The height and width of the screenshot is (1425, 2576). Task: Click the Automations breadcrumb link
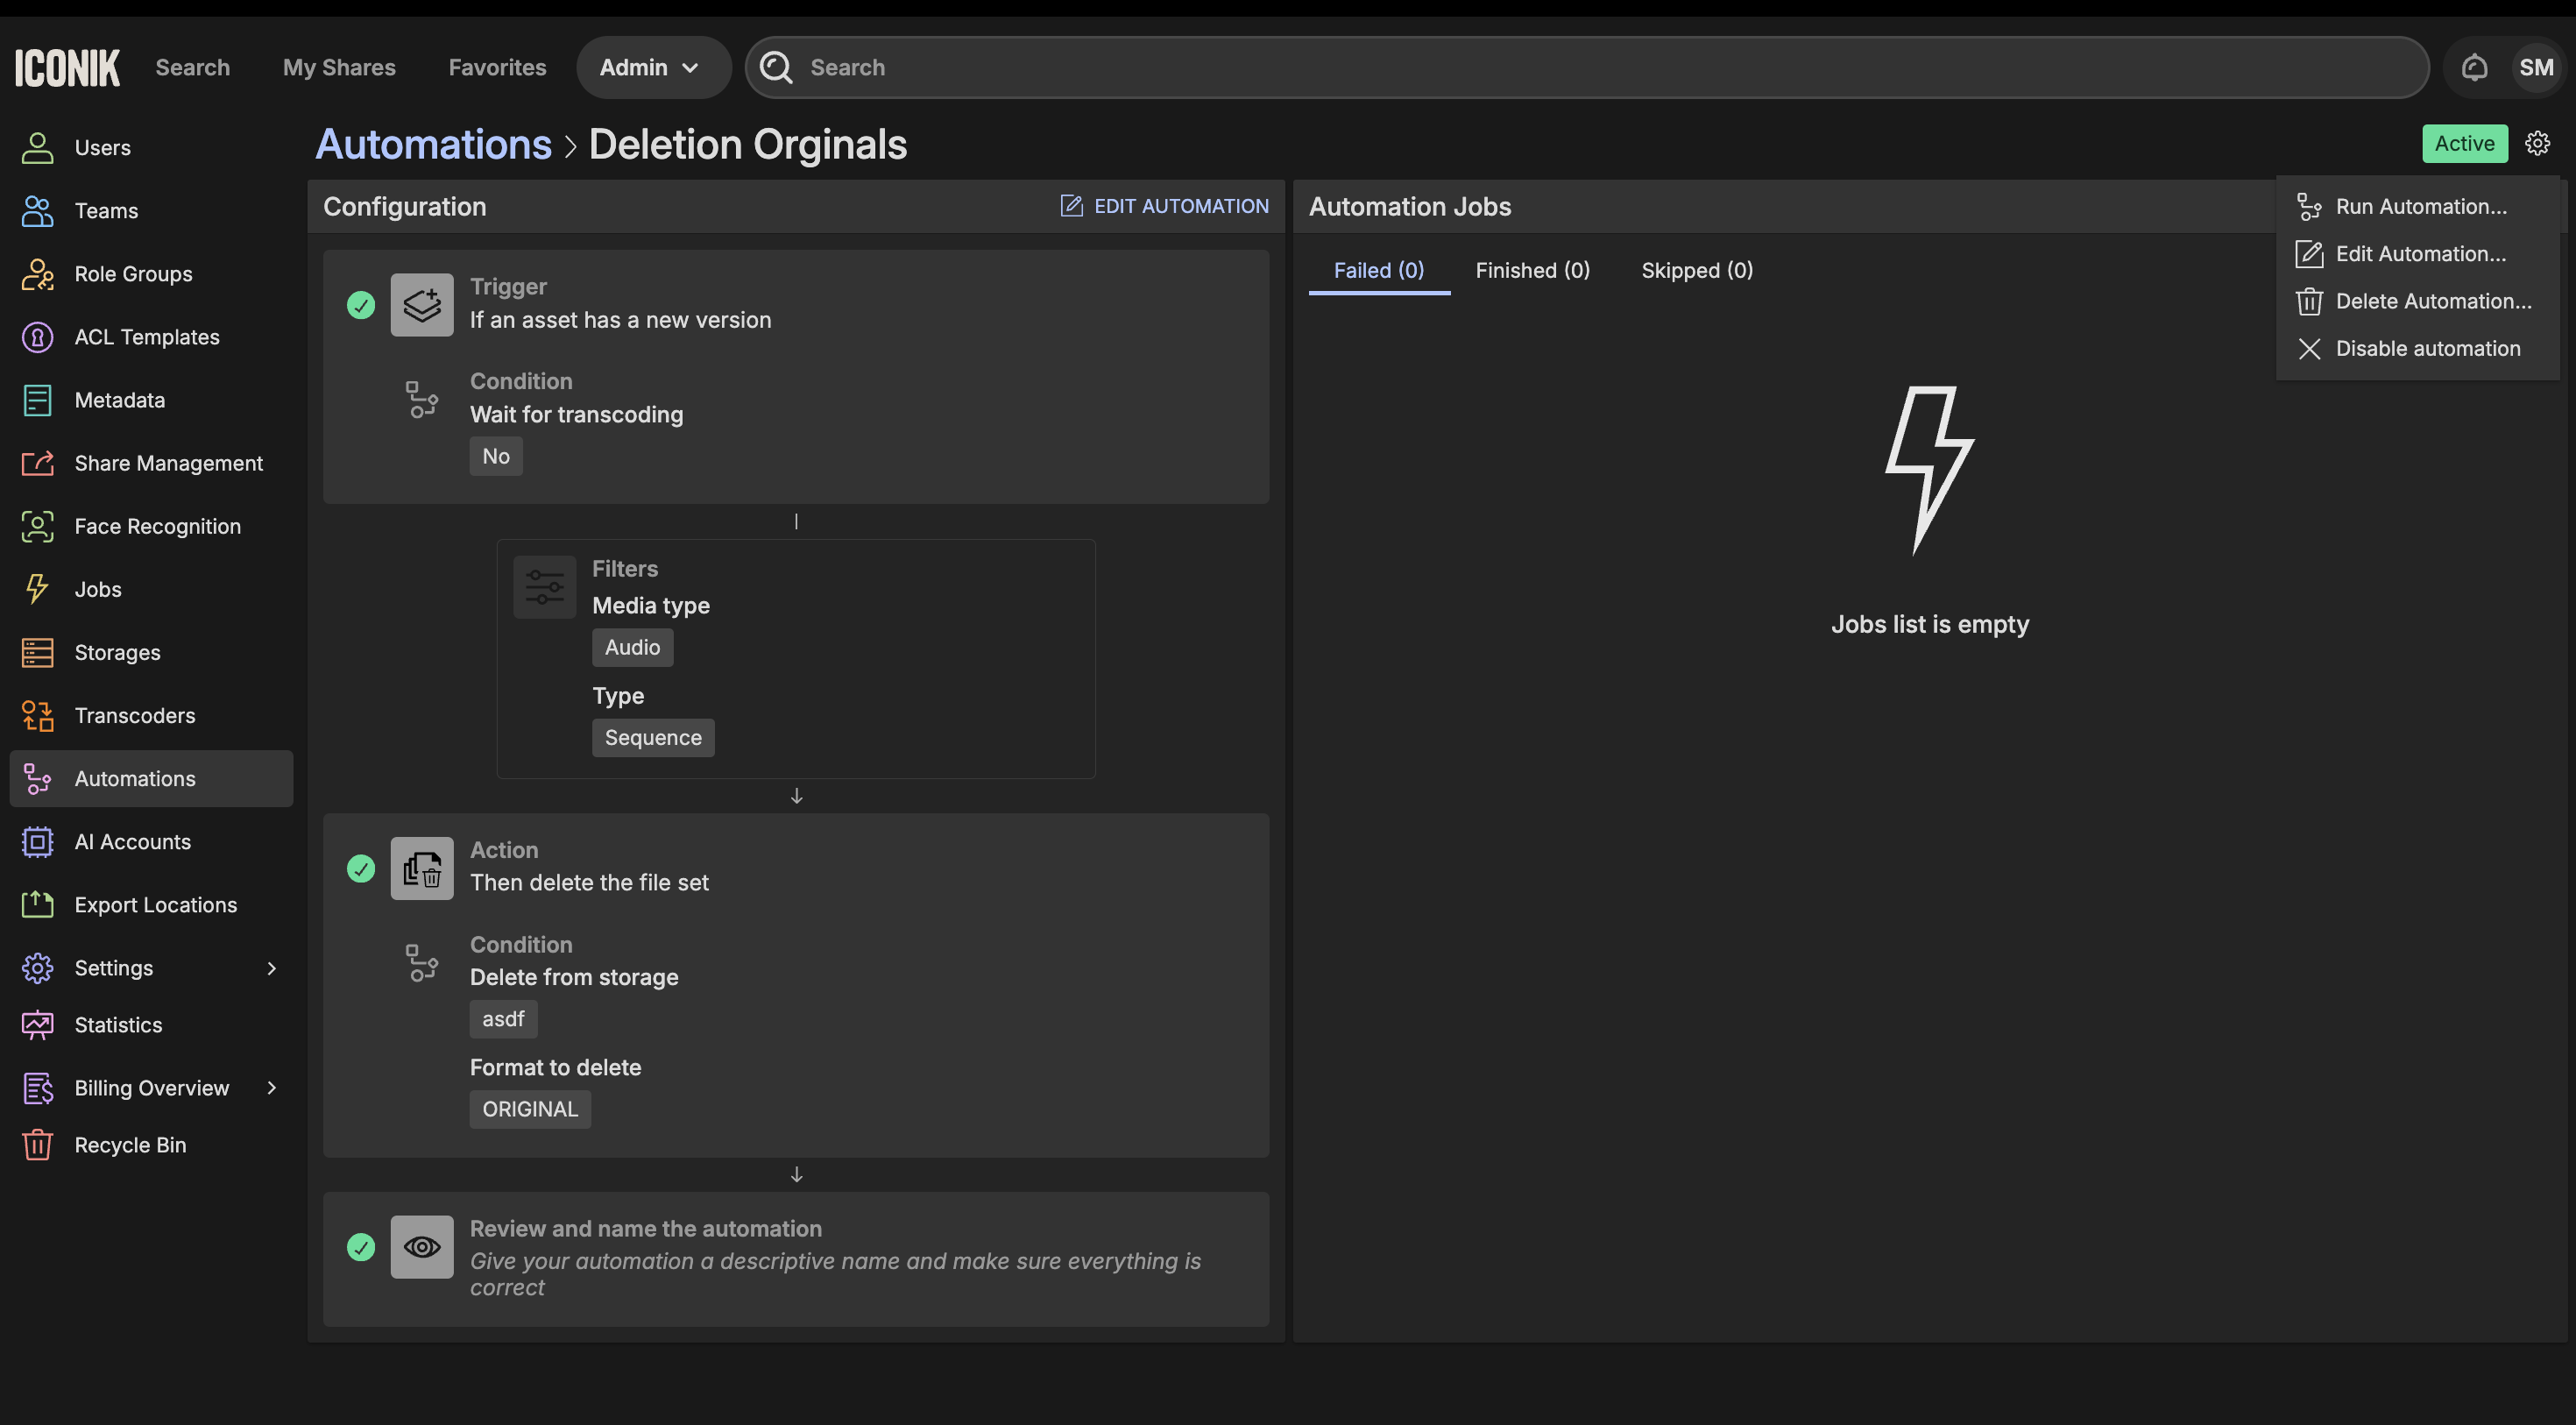tap(433, 144)
